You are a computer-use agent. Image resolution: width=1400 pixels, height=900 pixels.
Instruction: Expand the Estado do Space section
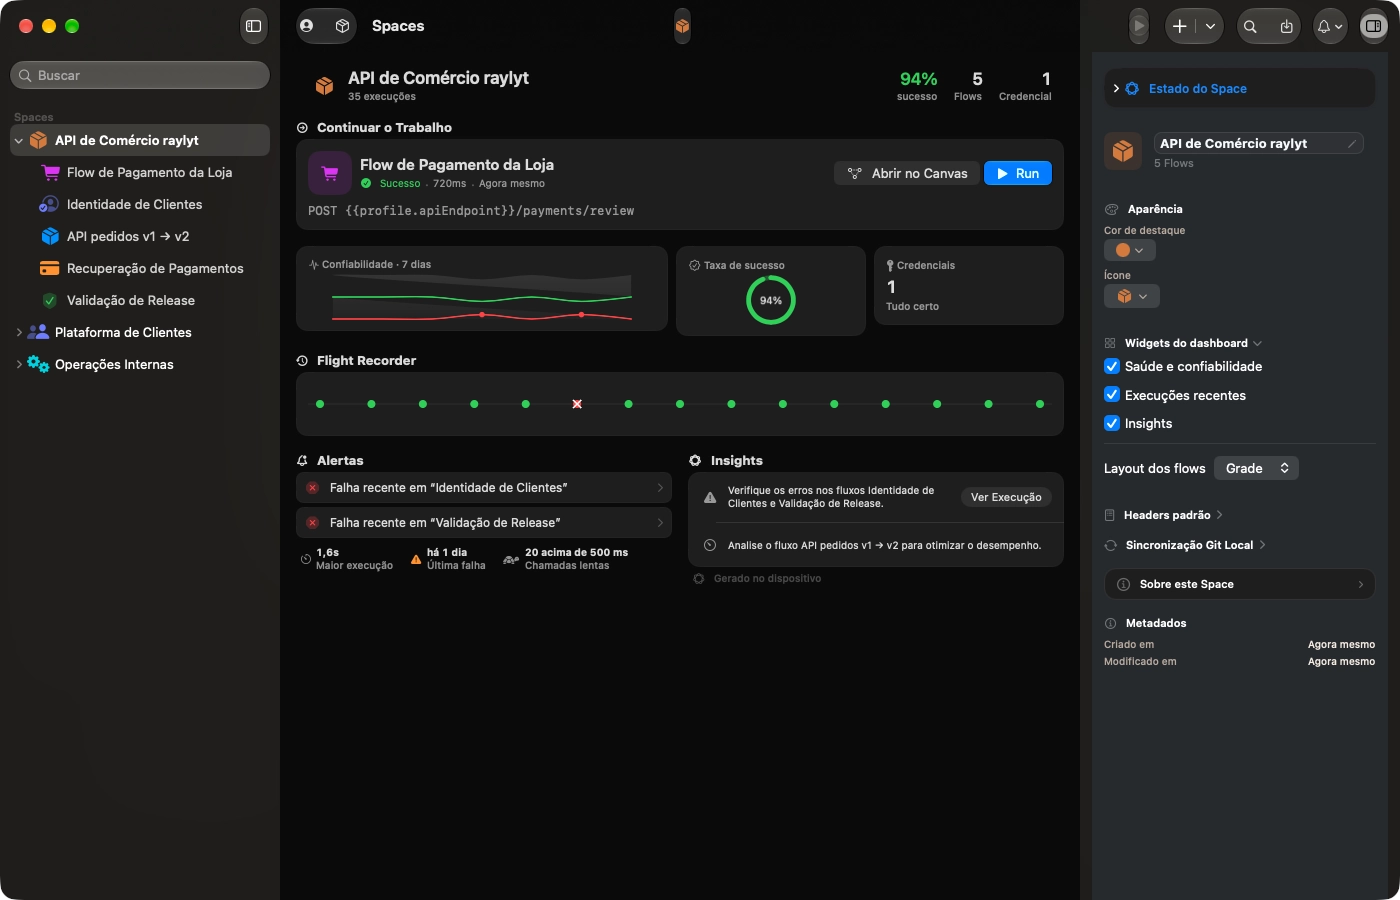click(x=1116, y=89)
